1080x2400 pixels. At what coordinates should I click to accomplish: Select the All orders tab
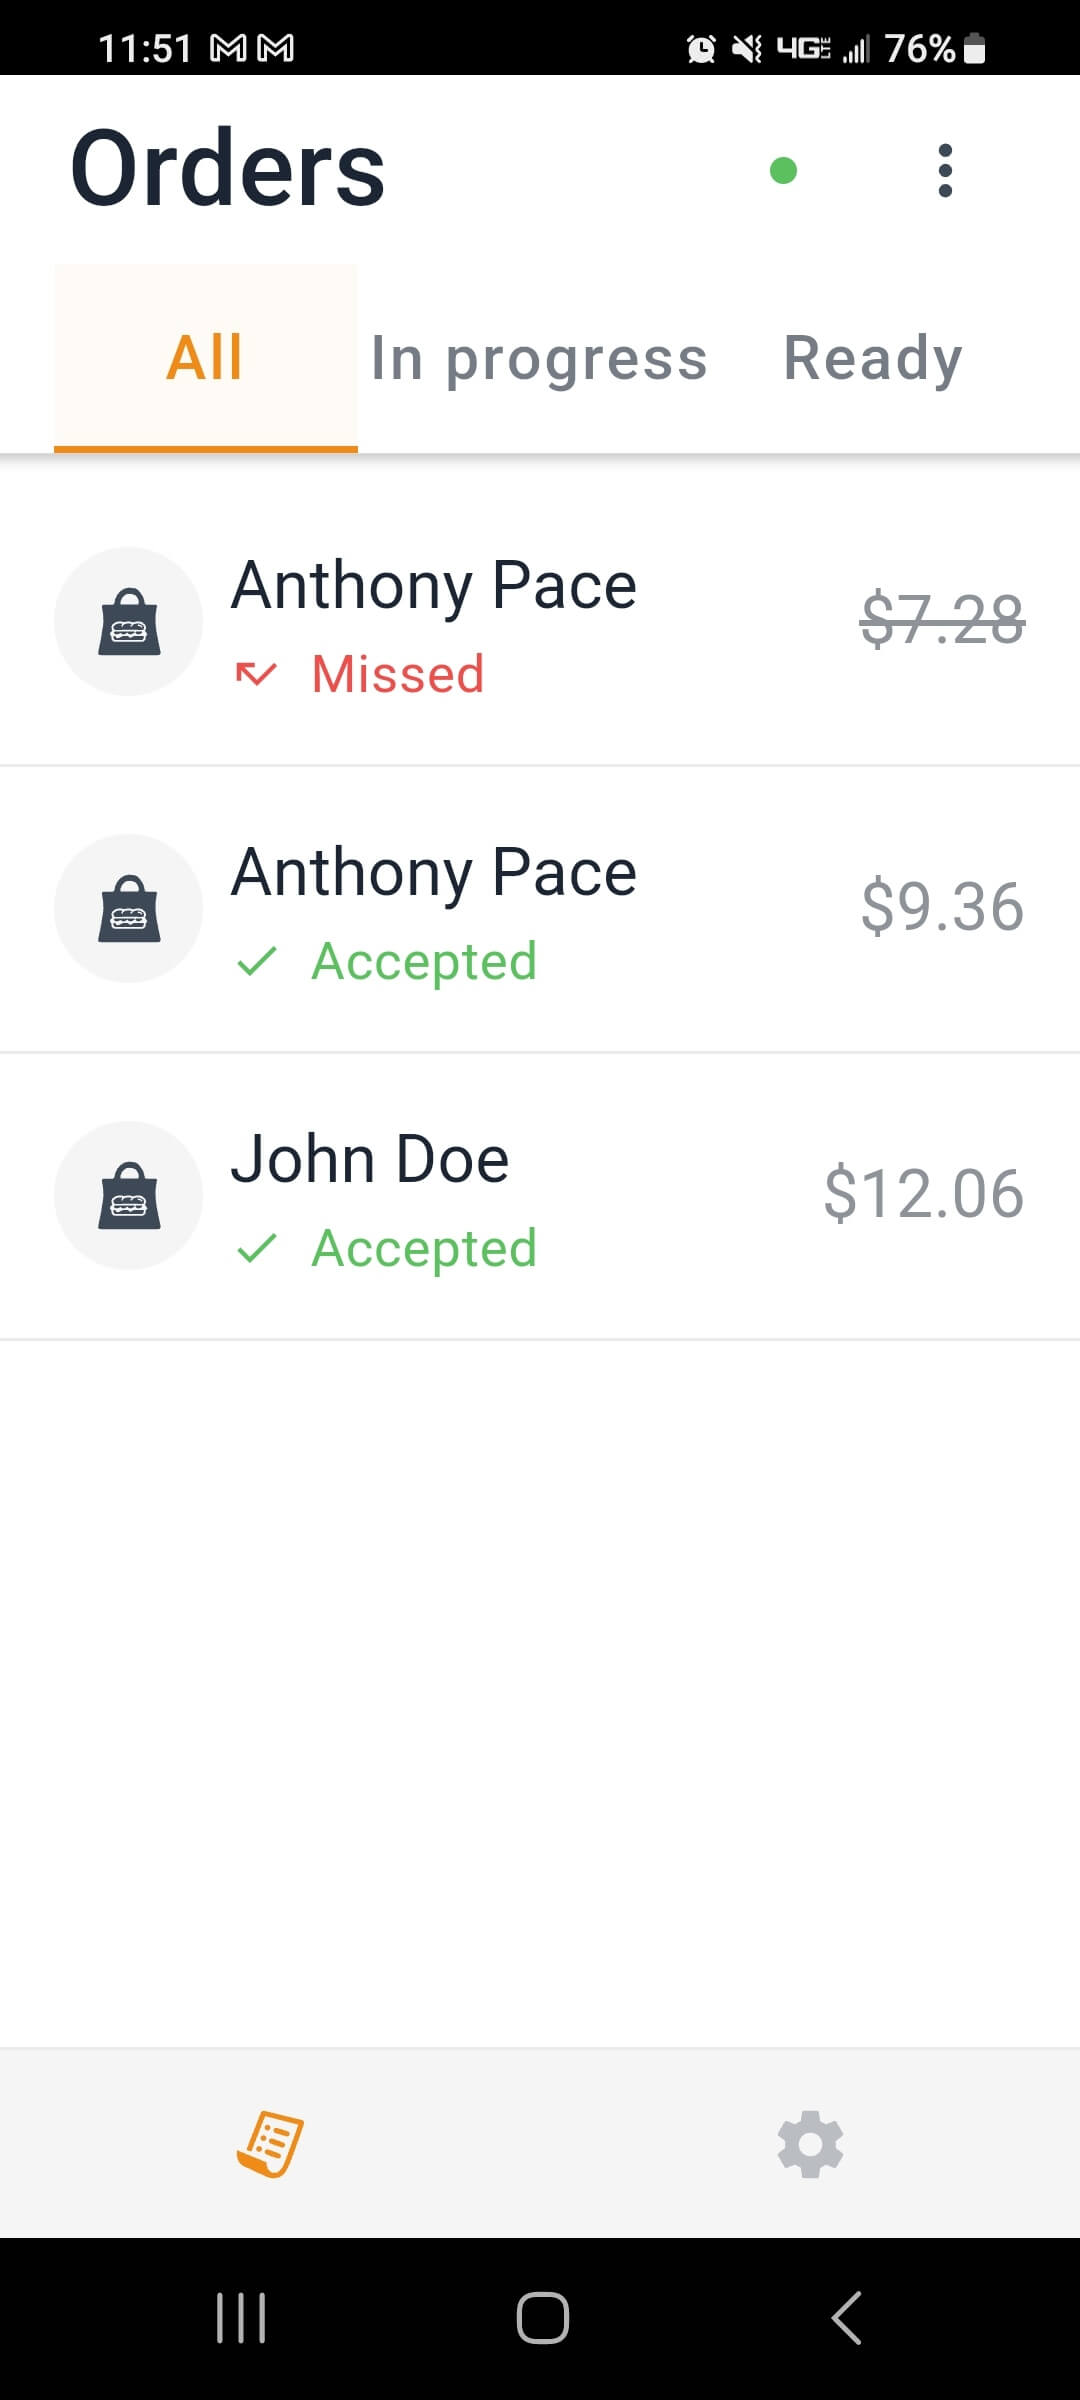point(205,358)
